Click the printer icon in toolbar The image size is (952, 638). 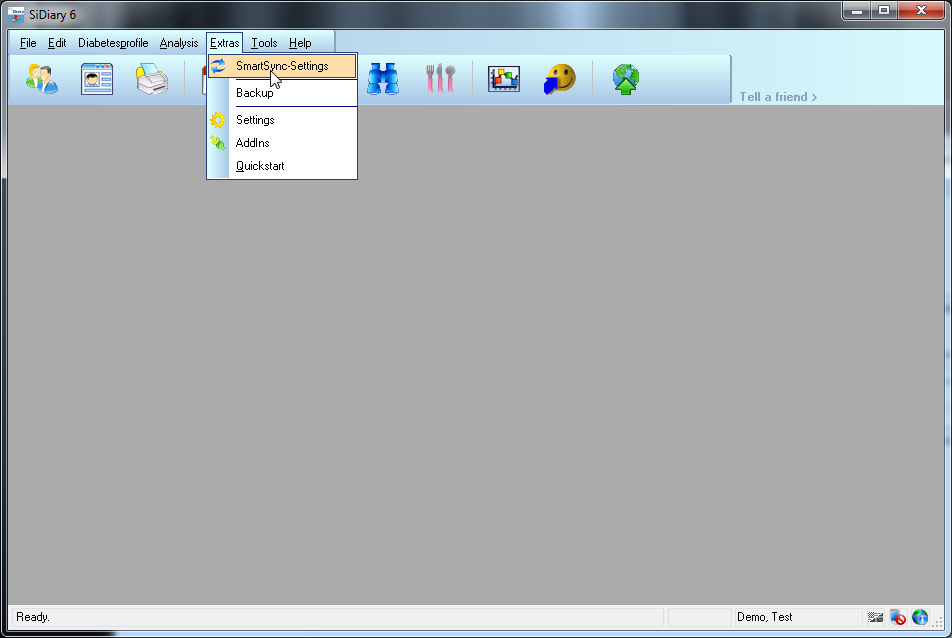coord(152,79)
